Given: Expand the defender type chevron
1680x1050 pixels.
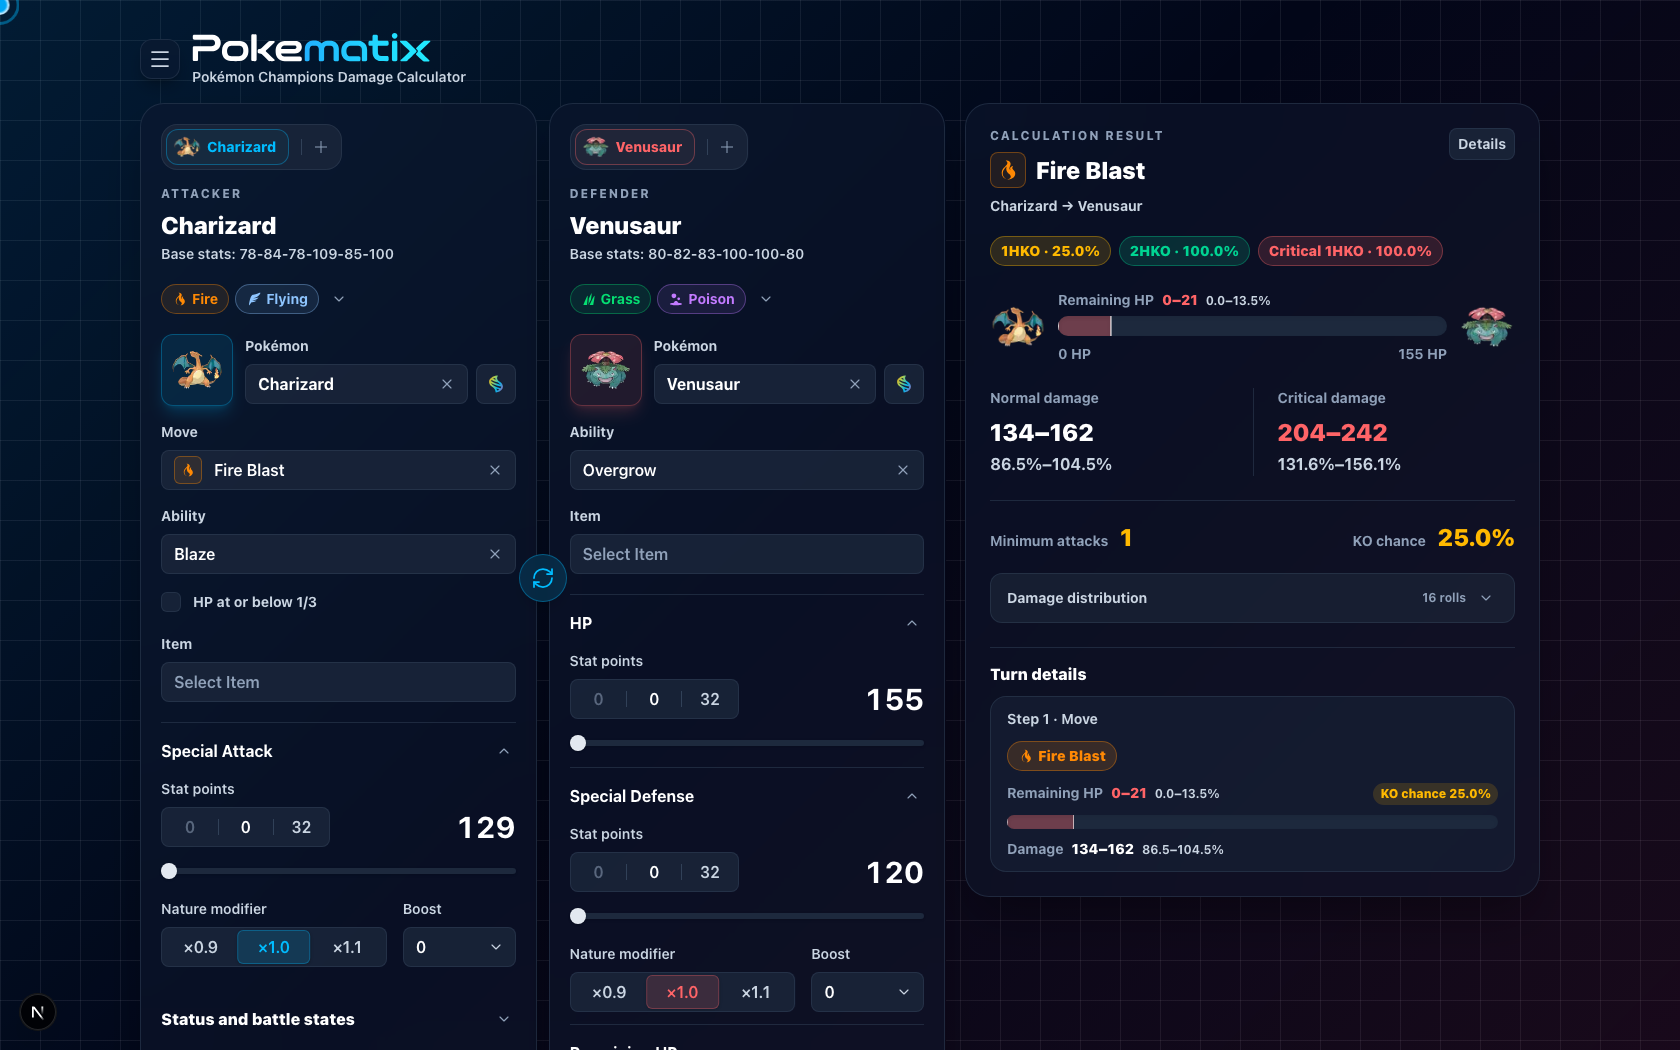Looking at the screenshot, I should point(766,299).
